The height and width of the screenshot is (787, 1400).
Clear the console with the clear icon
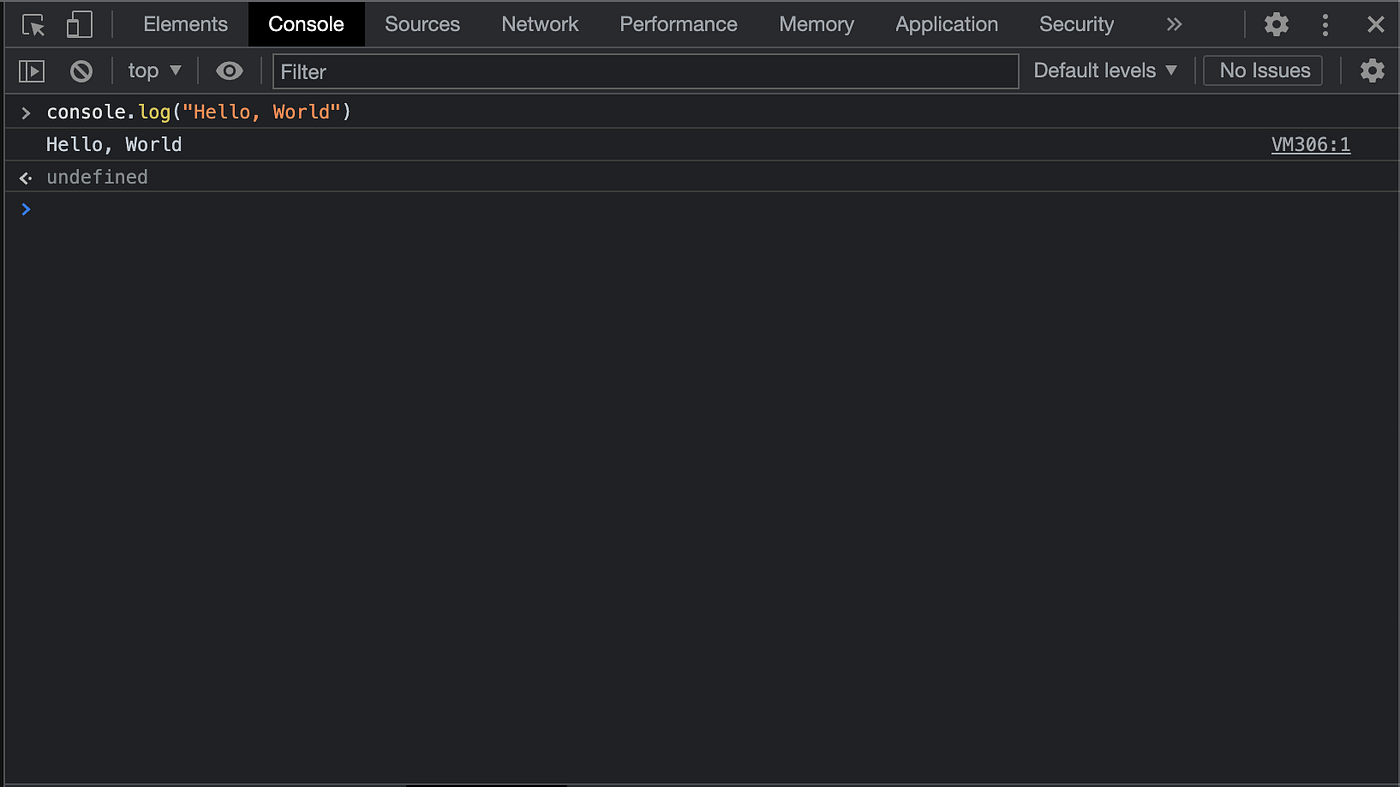click(80, 70)
